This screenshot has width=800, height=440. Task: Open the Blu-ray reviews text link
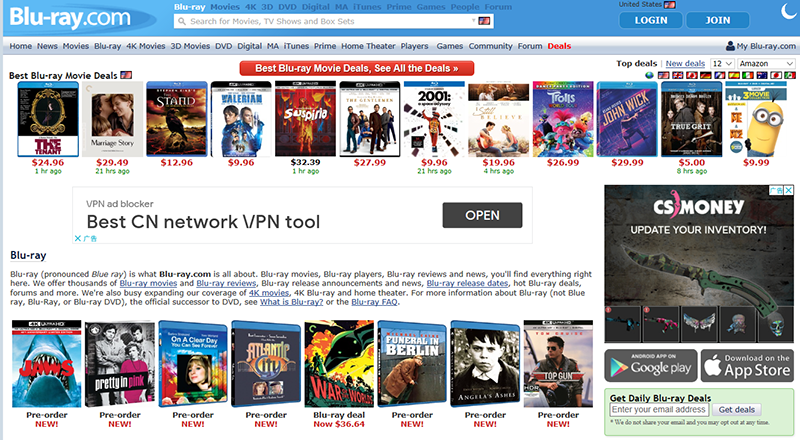click(x=226, y=283)
